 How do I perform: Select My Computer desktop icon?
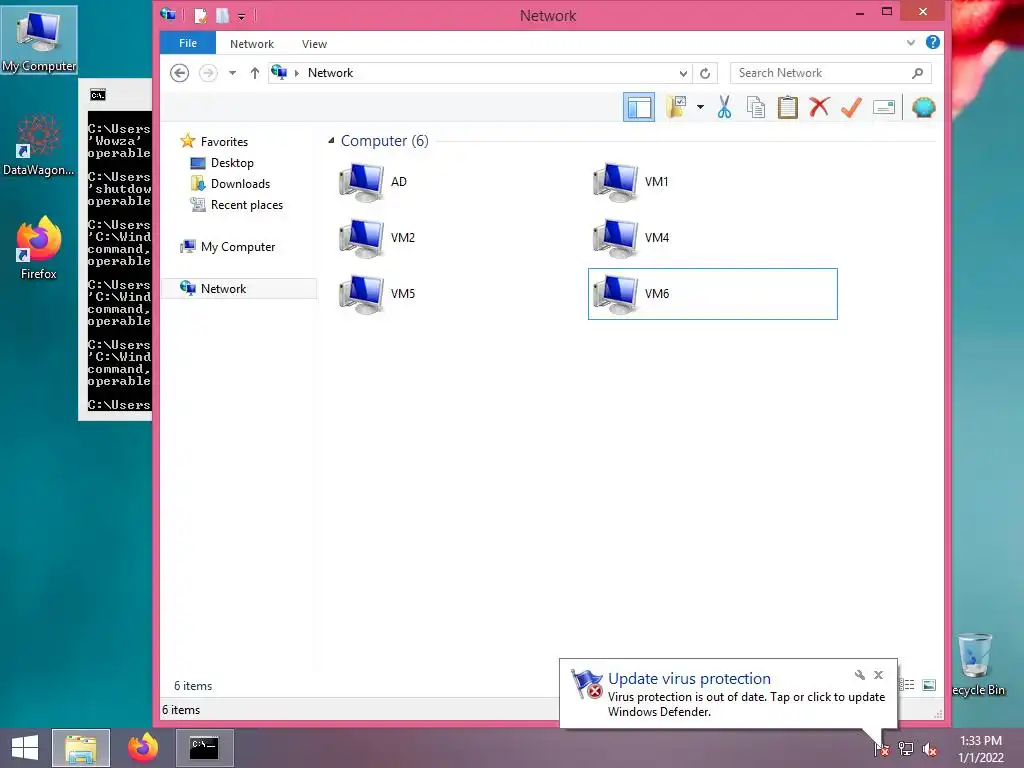[39, 40]
